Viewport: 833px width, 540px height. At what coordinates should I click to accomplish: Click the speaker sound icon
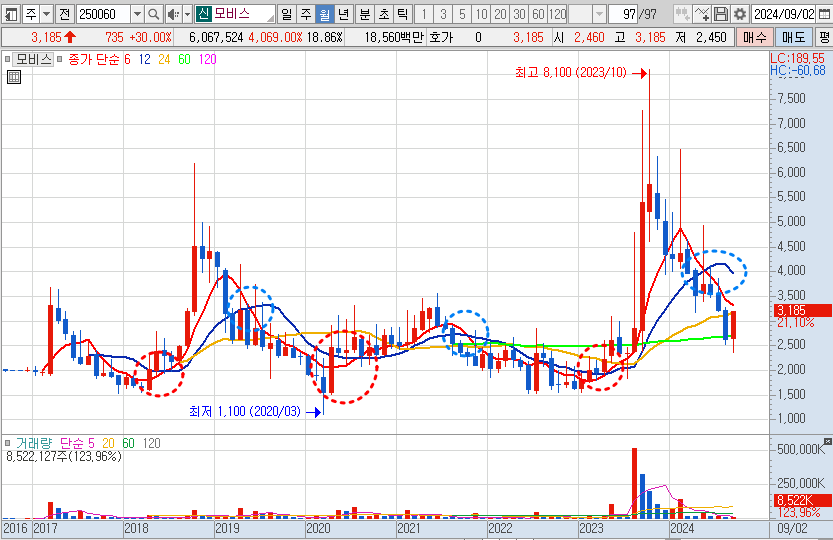point(173,14)
